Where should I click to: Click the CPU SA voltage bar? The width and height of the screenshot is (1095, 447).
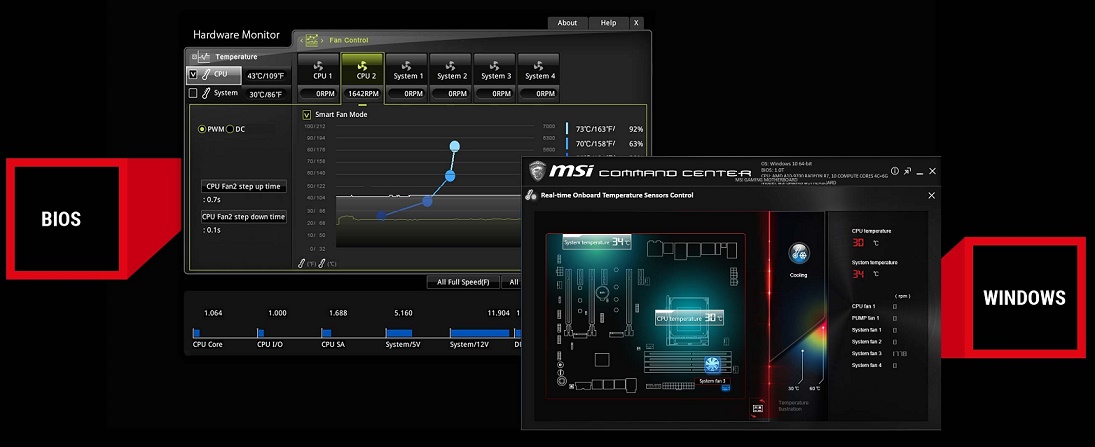326,333
